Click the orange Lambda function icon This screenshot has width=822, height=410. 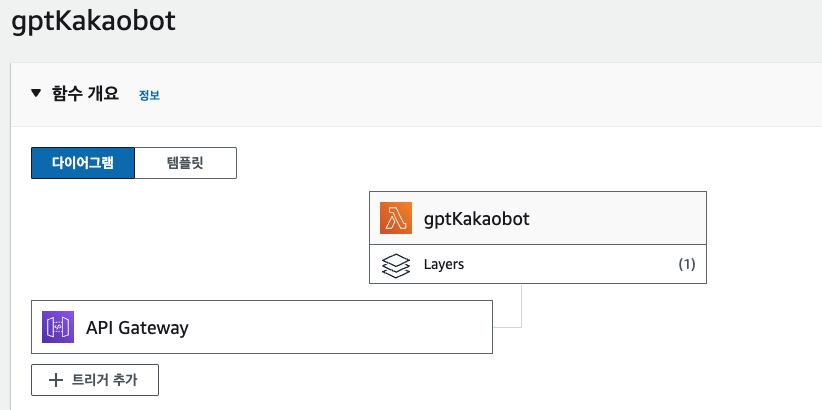click(396, 218)
